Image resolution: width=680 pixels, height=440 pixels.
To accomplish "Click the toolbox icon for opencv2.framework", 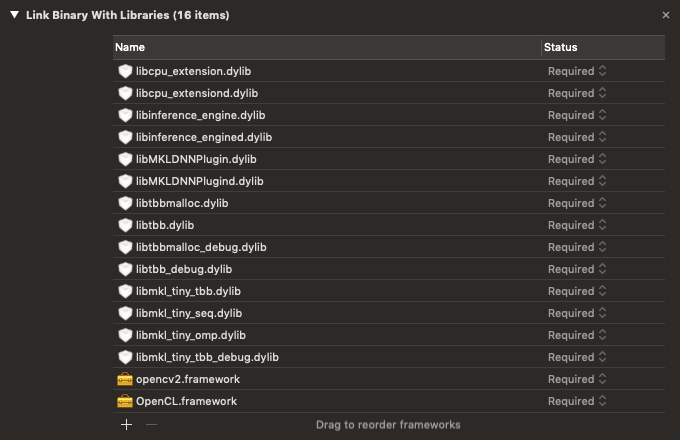I will click(x=125, y=379).
